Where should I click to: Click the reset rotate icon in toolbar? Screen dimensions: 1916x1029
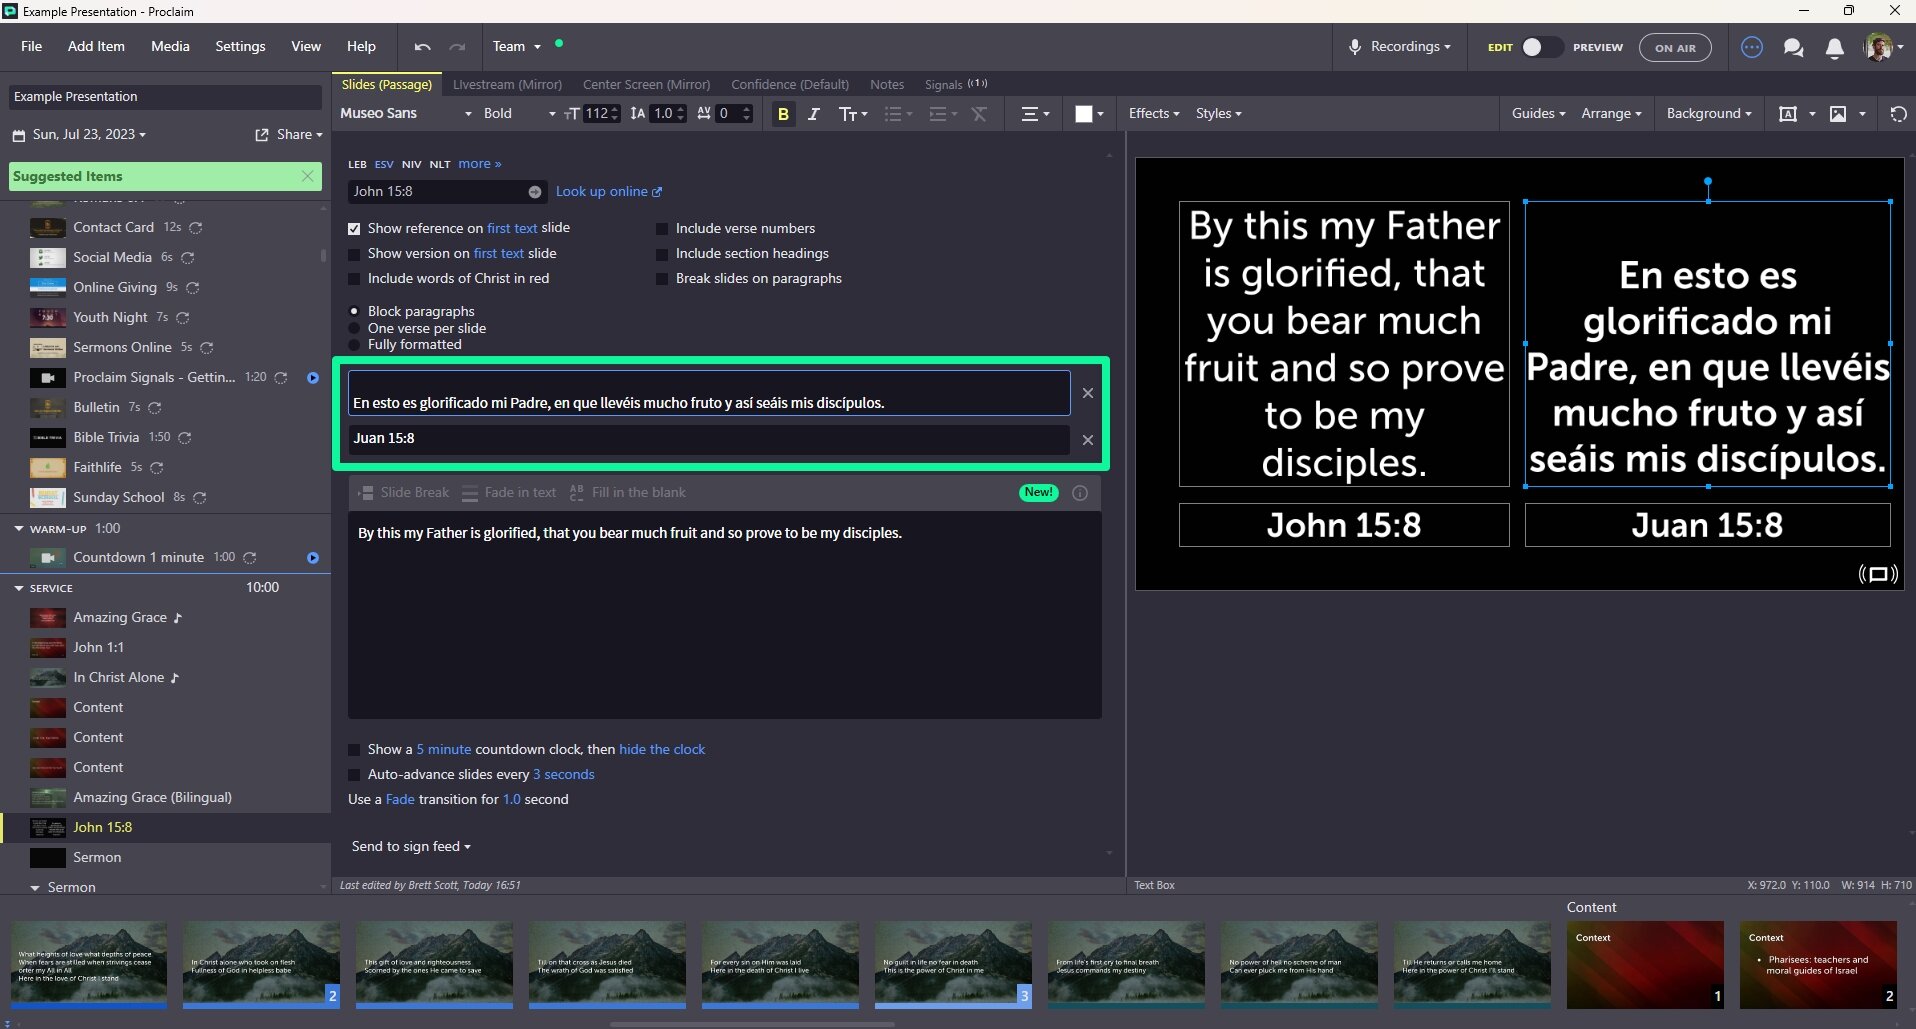[x=1898, y=114]
